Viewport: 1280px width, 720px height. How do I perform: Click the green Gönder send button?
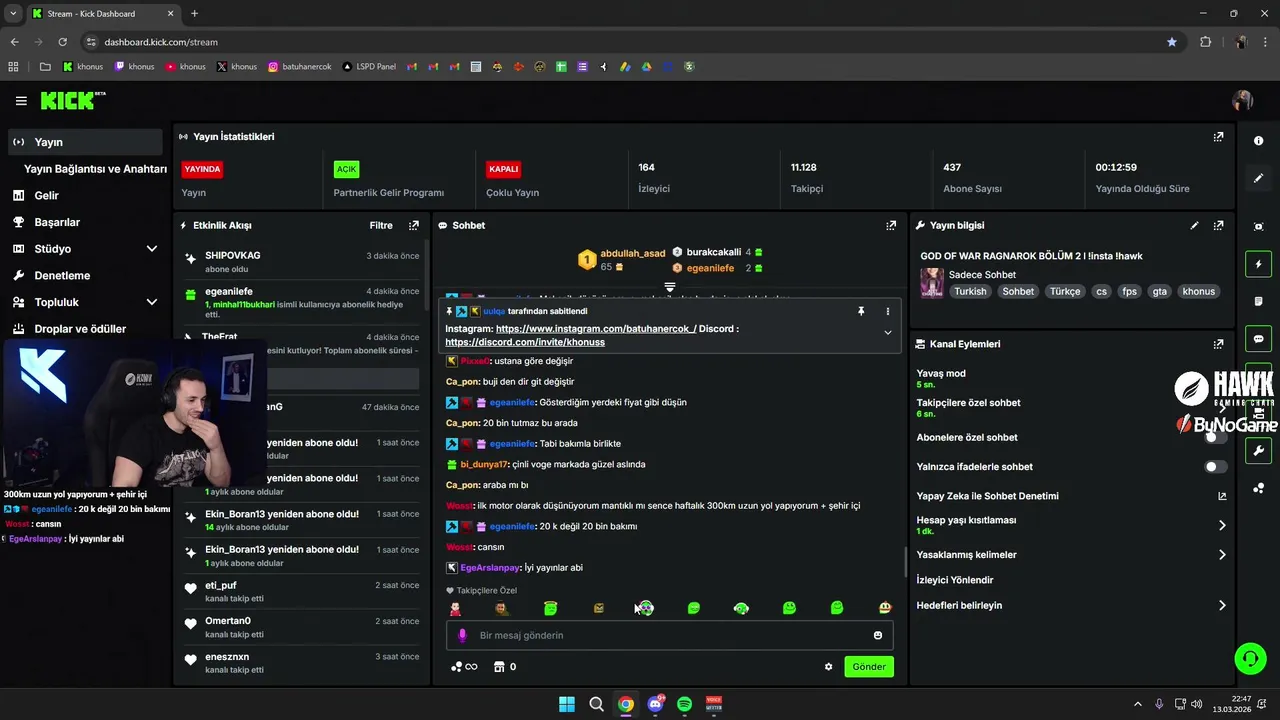click(869, 667)
